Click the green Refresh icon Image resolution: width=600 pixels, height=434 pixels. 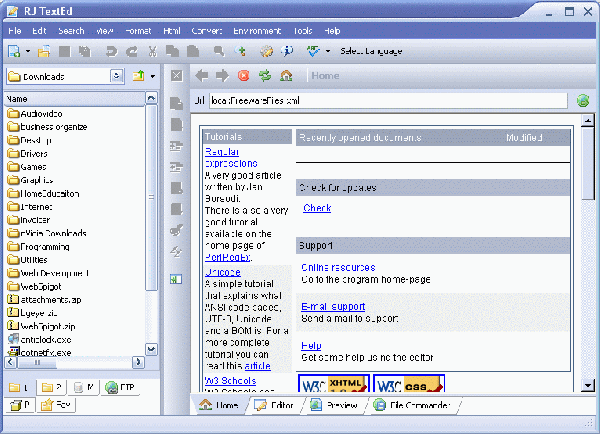click(x=265, y=75)
